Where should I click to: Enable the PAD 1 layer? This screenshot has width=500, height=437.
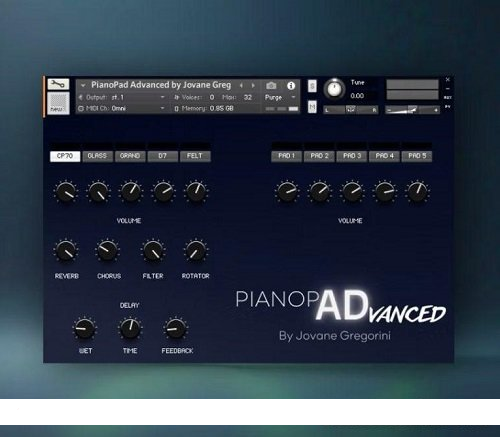[287, 156]
